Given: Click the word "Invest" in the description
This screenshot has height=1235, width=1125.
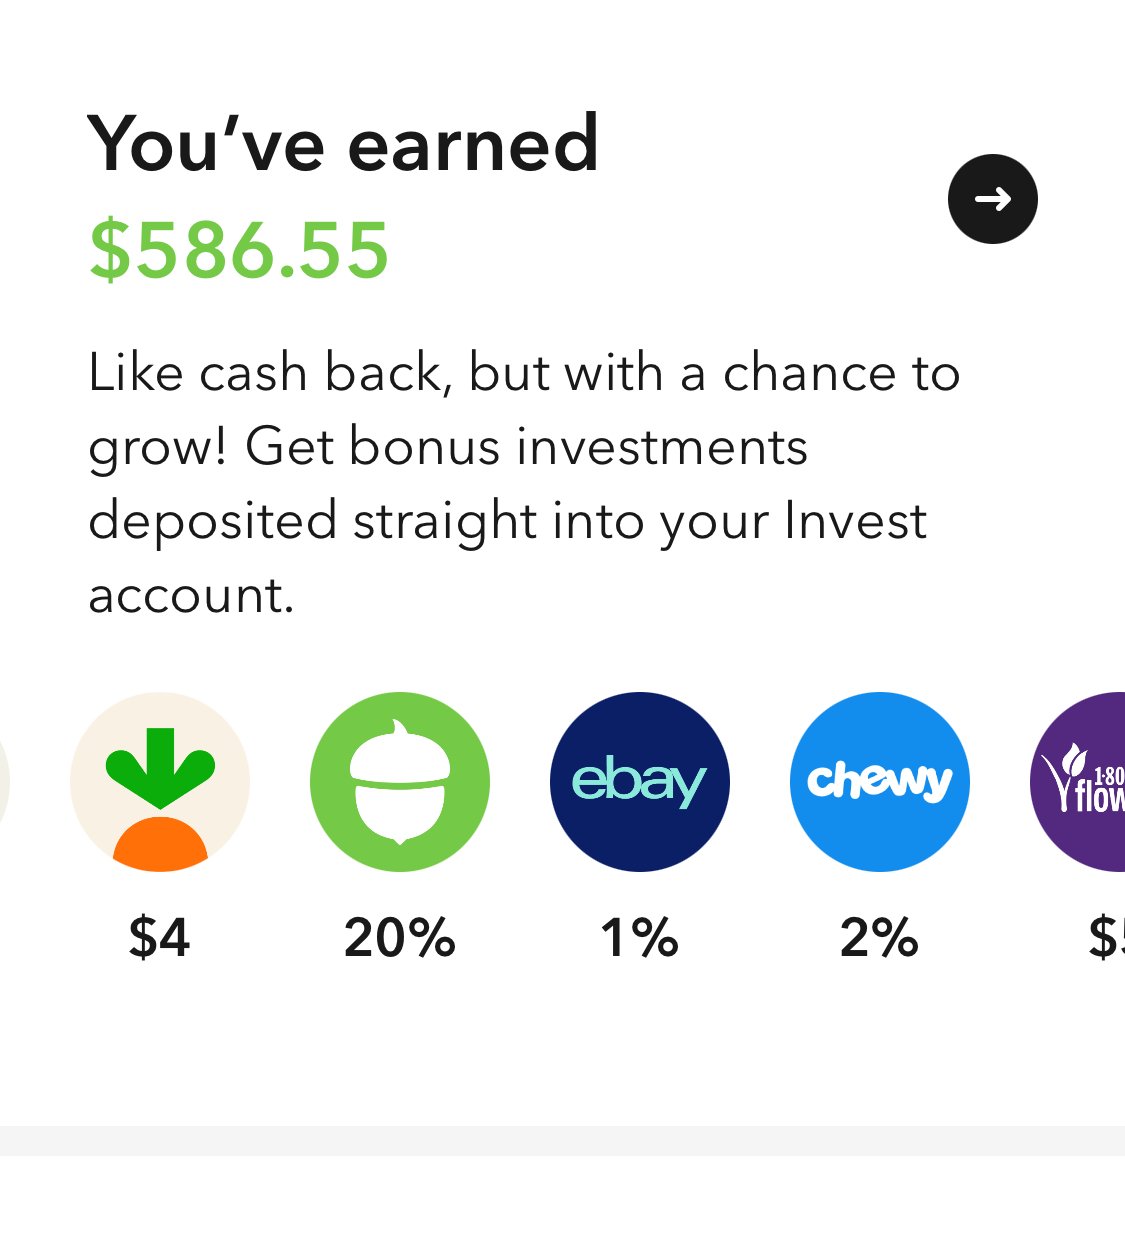Looking at the screenshot, I should coord(856,521).
